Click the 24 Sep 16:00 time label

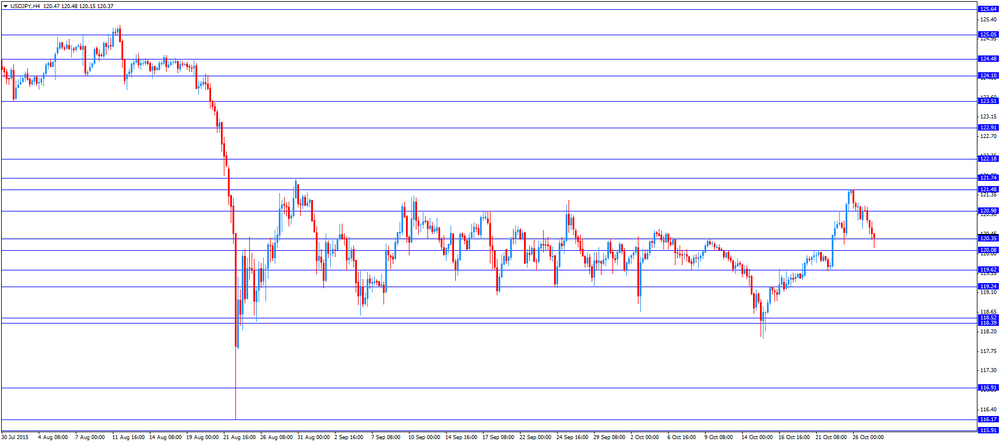(x=575, y=438)
